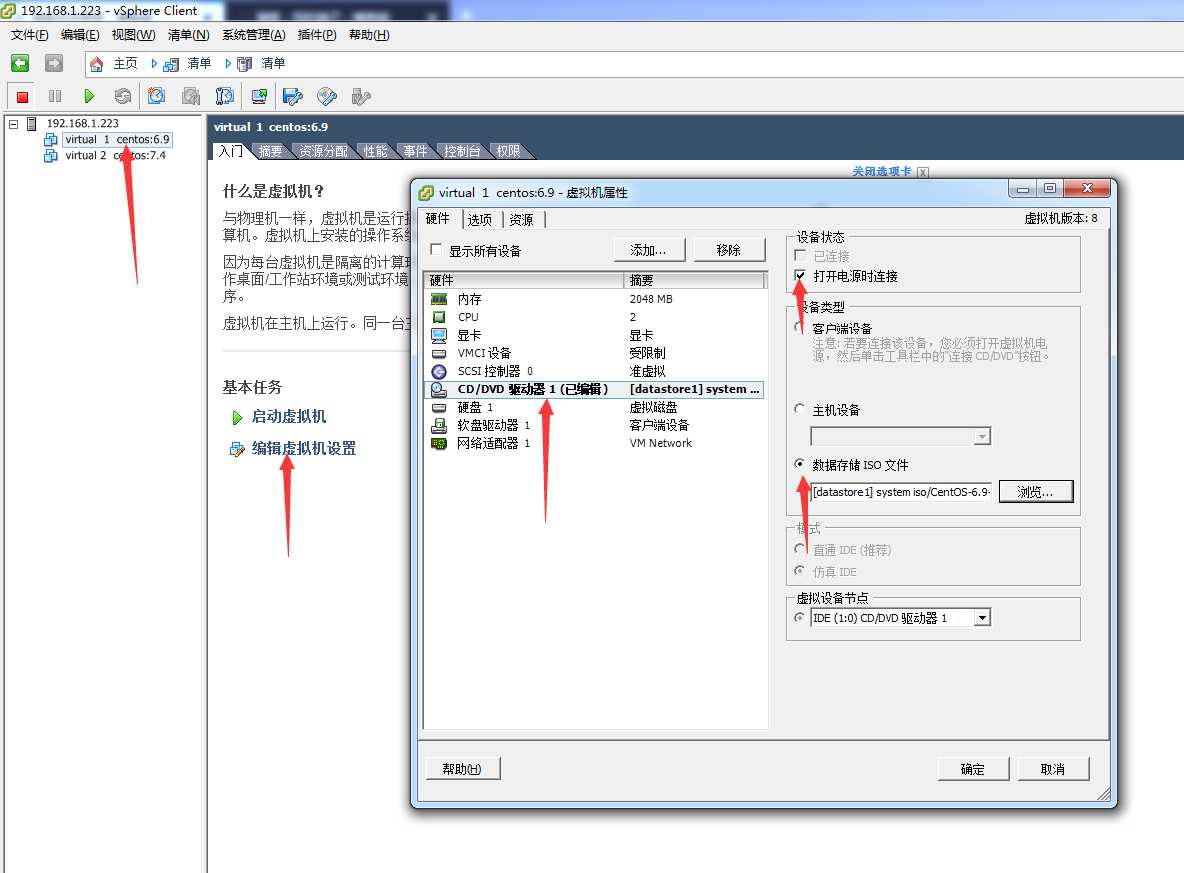1184x873 pixels.
Task: Select floppy drive 1 row
Action: pos(594,425)
